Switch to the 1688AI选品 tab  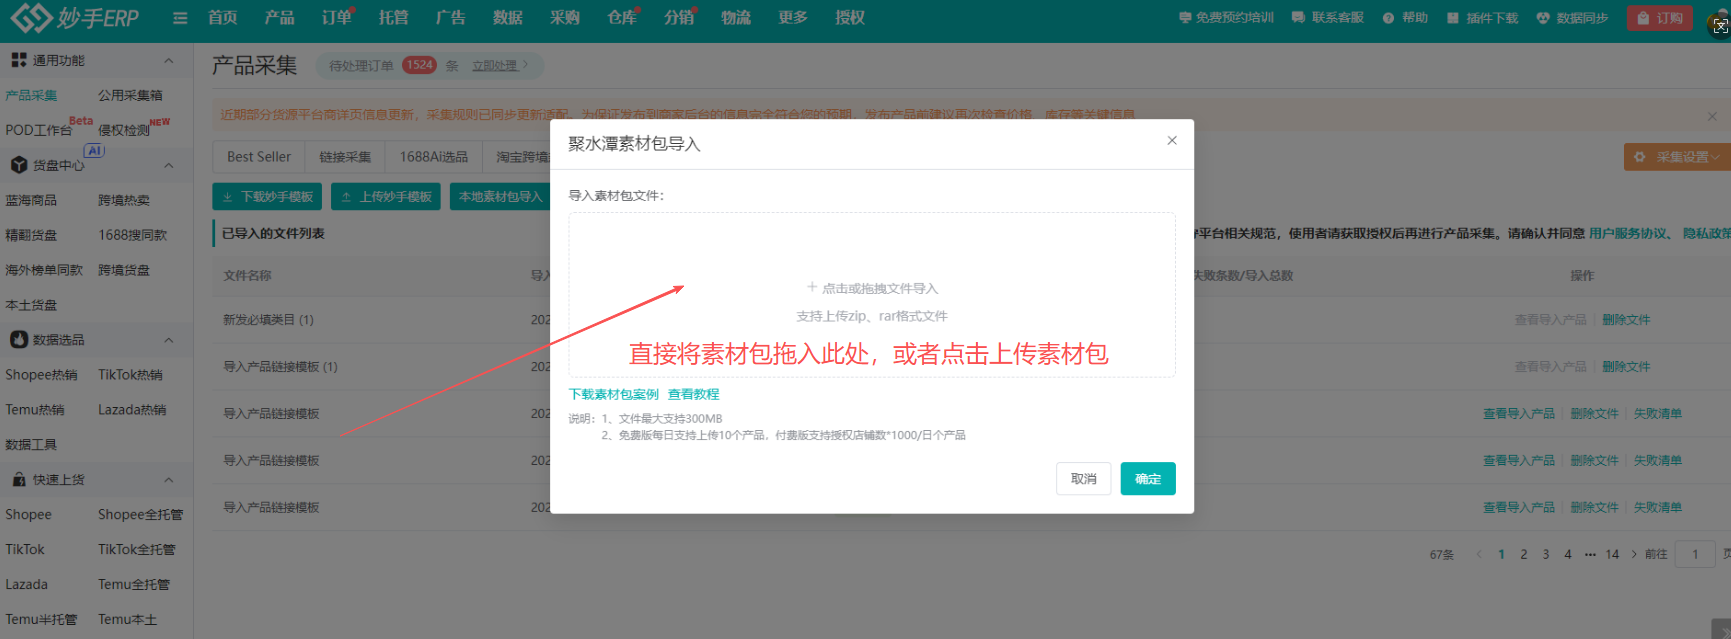(x=434, y=157)
